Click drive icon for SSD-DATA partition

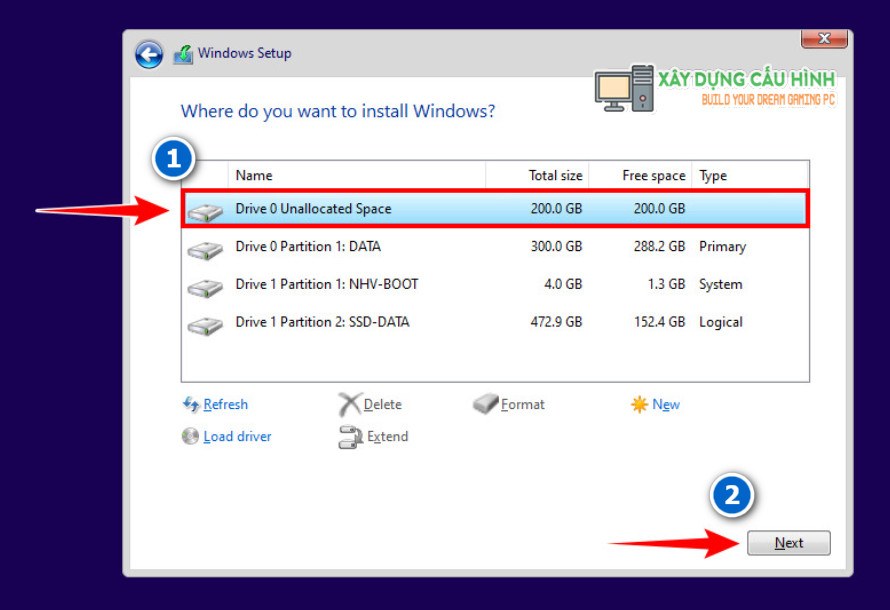click(x=205, y=326)
